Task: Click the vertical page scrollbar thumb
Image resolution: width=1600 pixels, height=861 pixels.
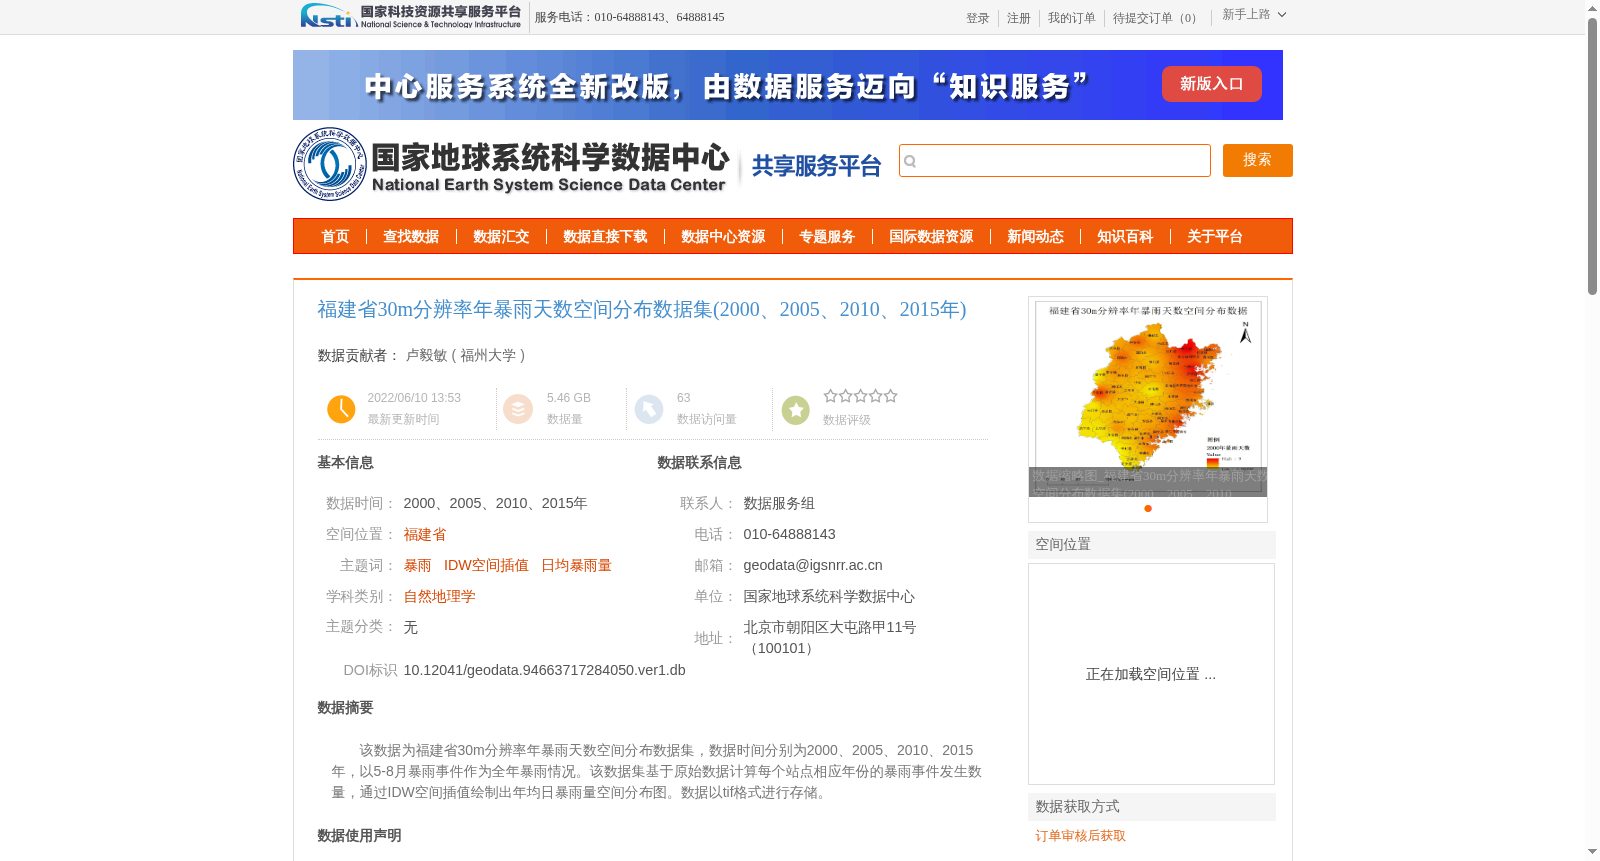Action: (1592, 155)
